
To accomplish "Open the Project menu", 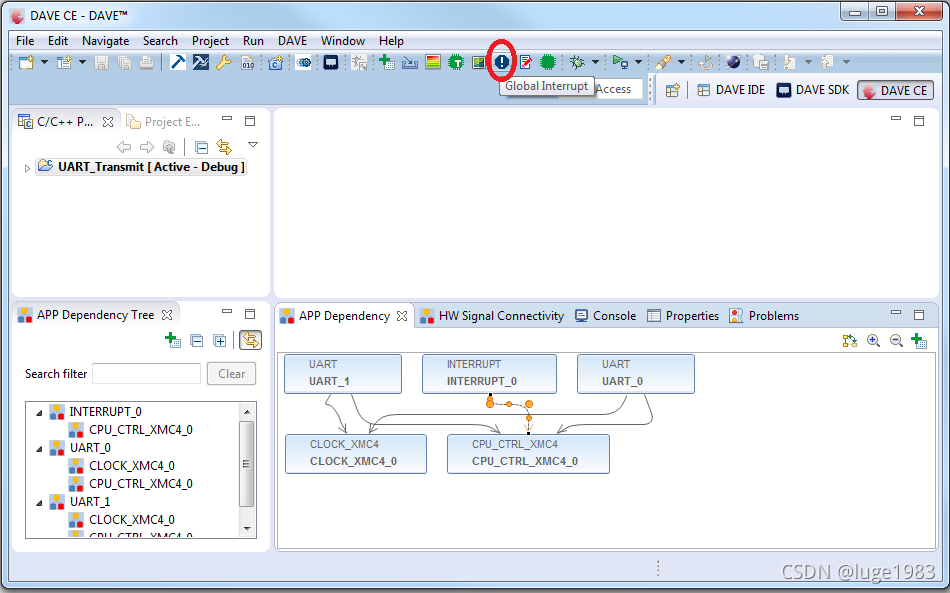I will pyautogui.click(x=210, y=41).
